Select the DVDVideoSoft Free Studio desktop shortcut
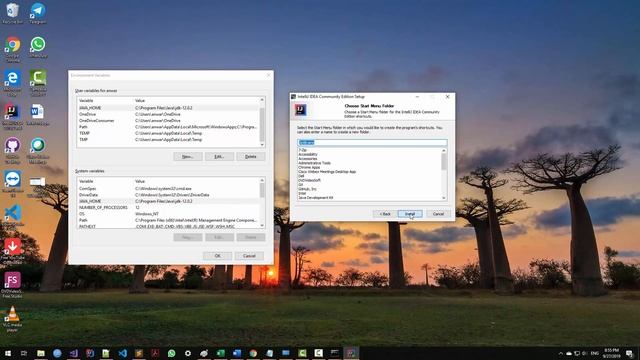 coord(12,285)
